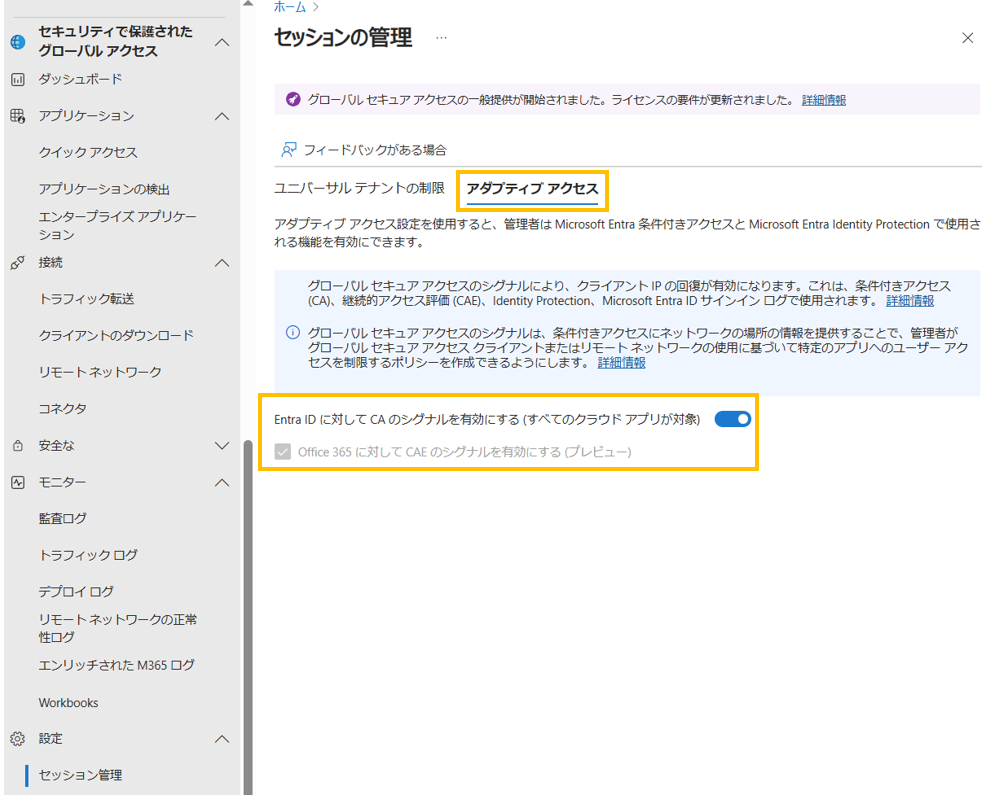Click the ダッシュボード dashboard icon

[x=18, y=79]
